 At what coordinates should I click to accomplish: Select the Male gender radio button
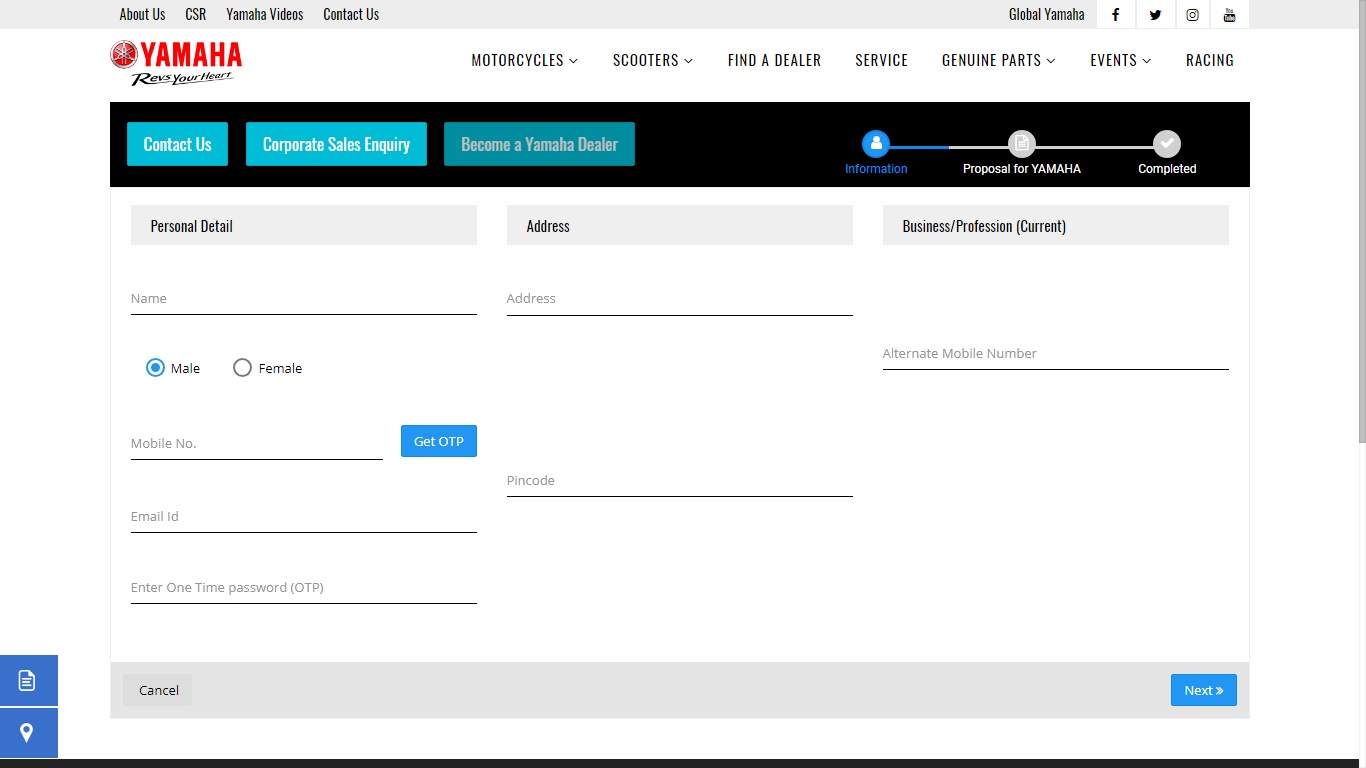pos(156,367)
